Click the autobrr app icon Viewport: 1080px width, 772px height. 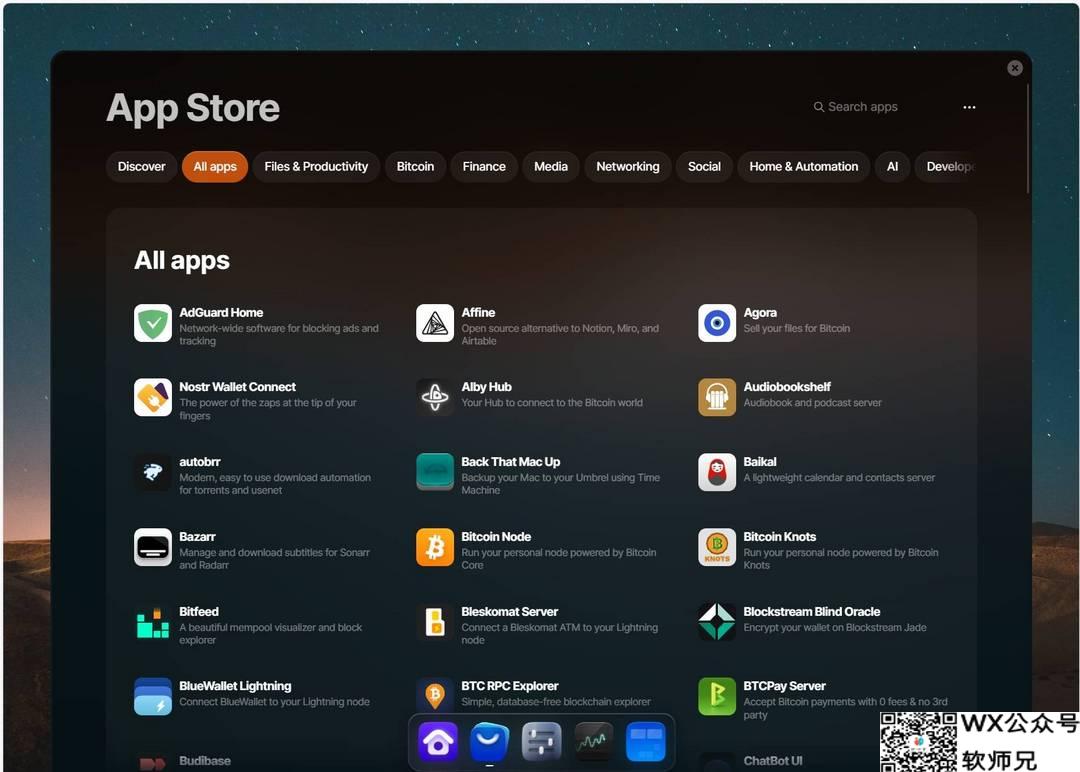tap(153, 472)
